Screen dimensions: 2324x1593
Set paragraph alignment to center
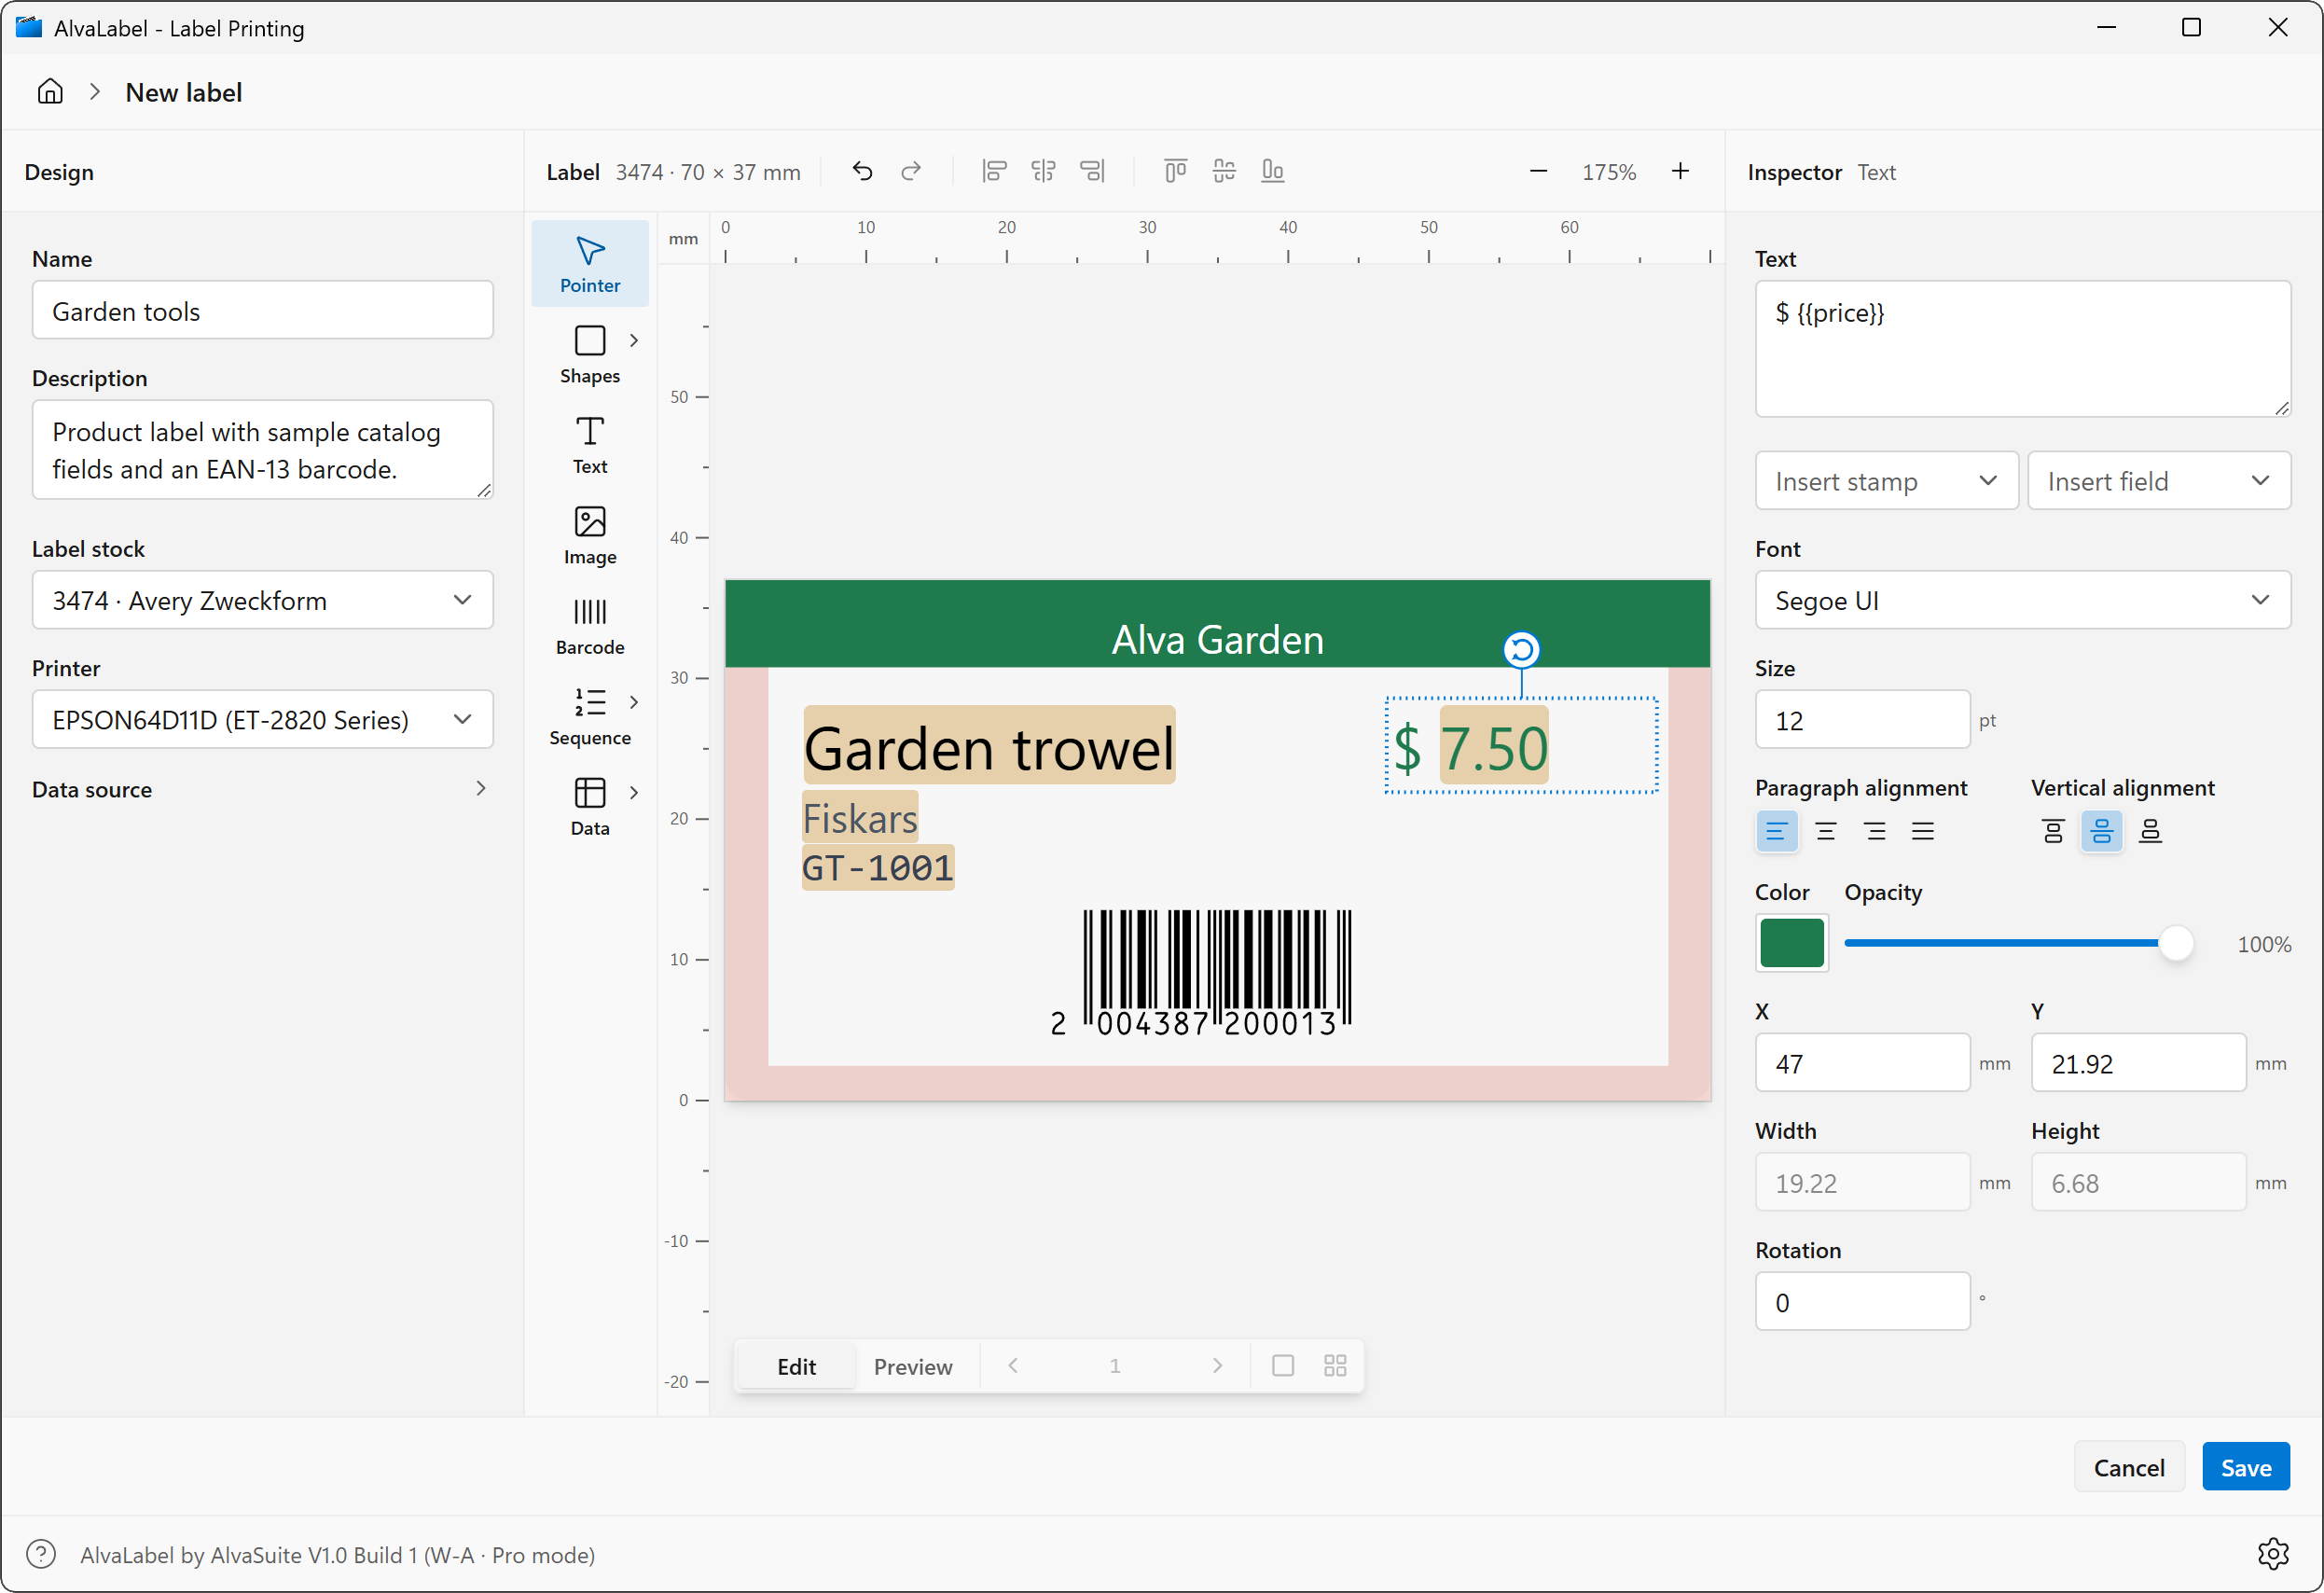tap(1826, 831)
